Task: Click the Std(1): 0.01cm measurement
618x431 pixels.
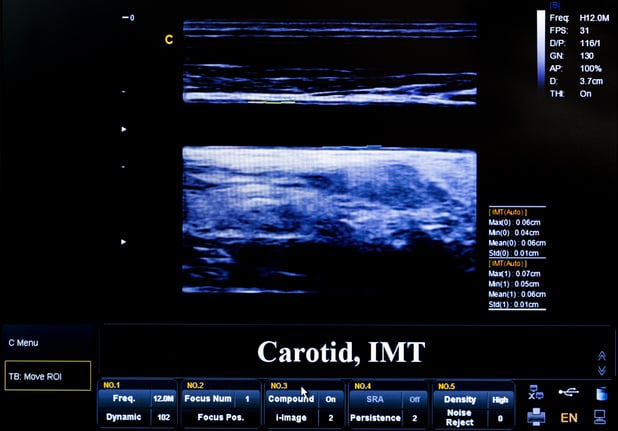Action: [514, 305]
